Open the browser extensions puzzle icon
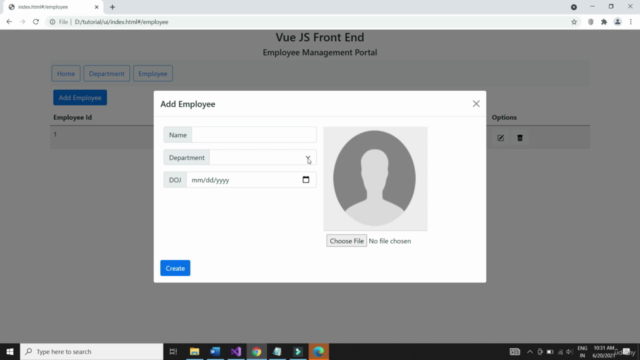The width and height of the screenshot is (640, 360). [604, 22]
